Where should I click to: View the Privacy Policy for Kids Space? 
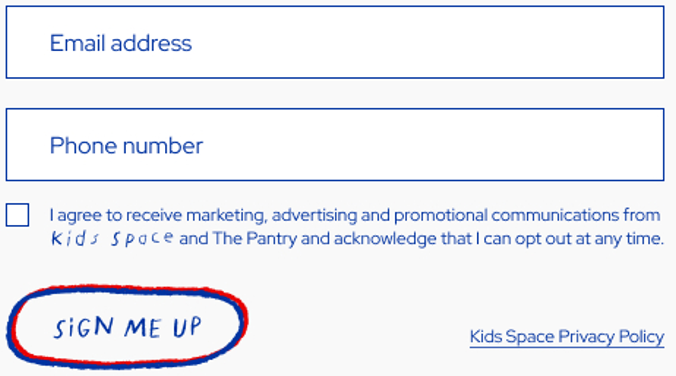click(x=567, y=337)
